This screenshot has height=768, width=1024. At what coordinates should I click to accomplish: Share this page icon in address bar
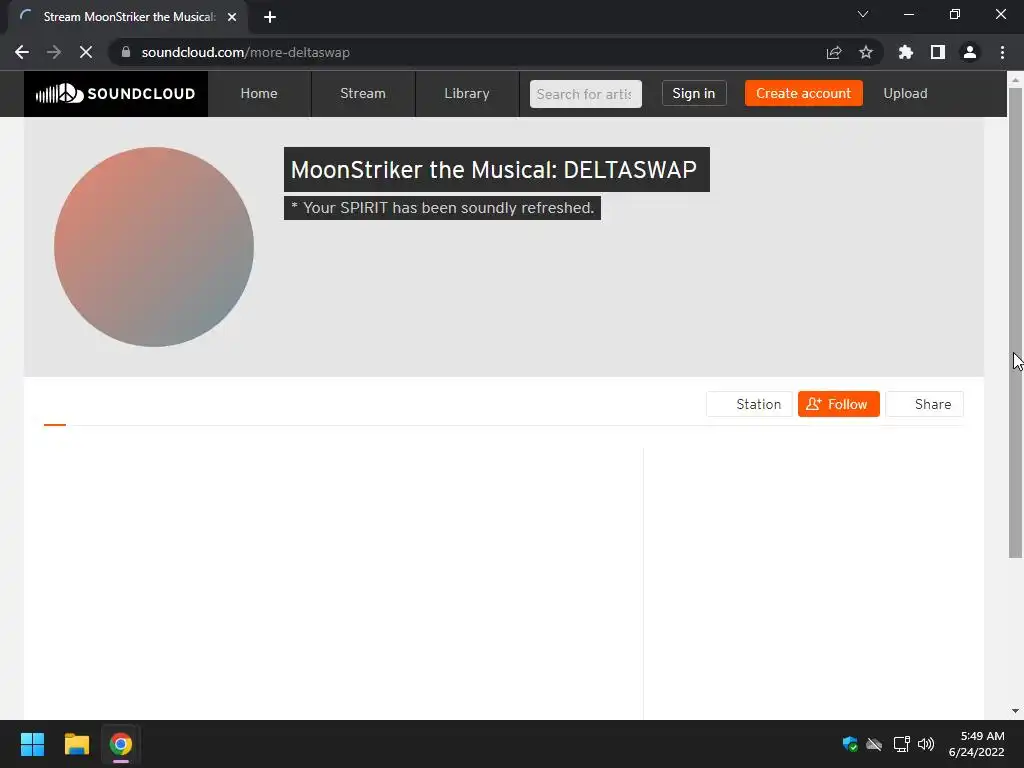pyautogui.click(x=834, y=52)
